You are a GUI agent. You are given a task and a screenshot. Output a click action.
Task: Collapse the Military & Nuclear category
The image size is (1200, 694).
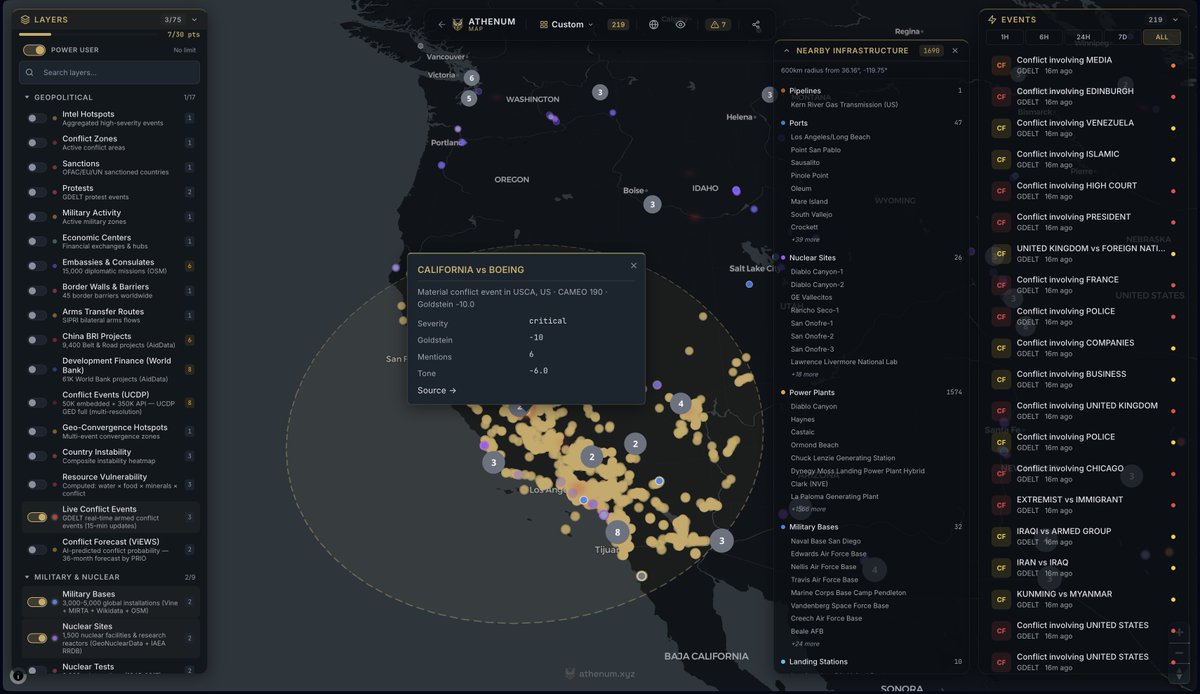[x=27, y=577]
